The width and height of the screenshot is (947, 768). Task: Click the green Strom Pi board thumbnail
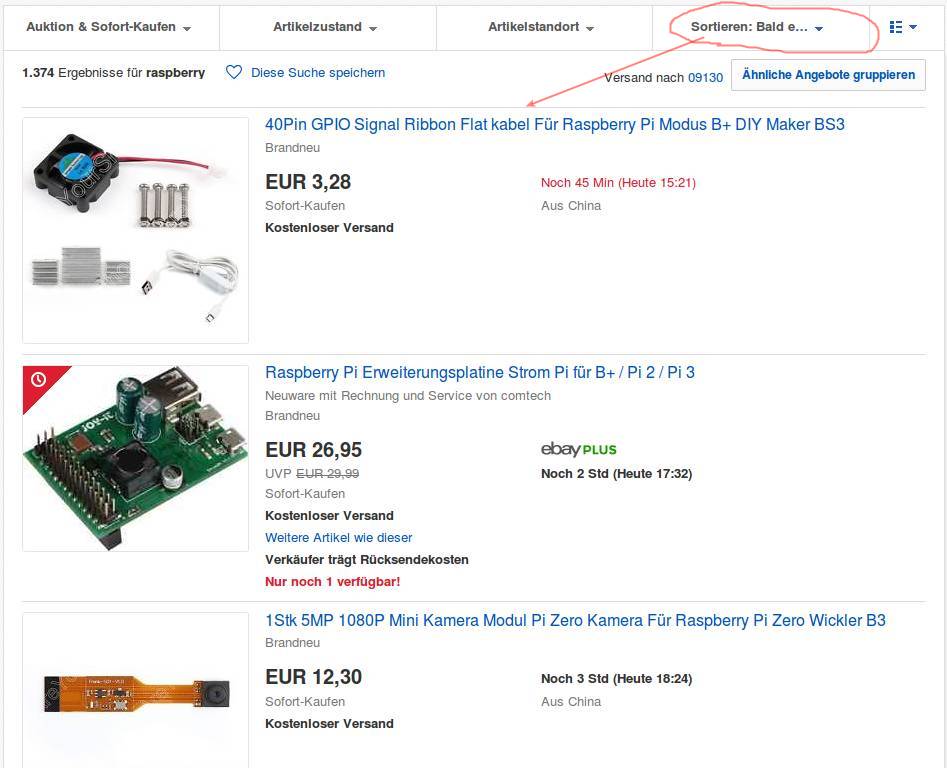click(135, 458)
